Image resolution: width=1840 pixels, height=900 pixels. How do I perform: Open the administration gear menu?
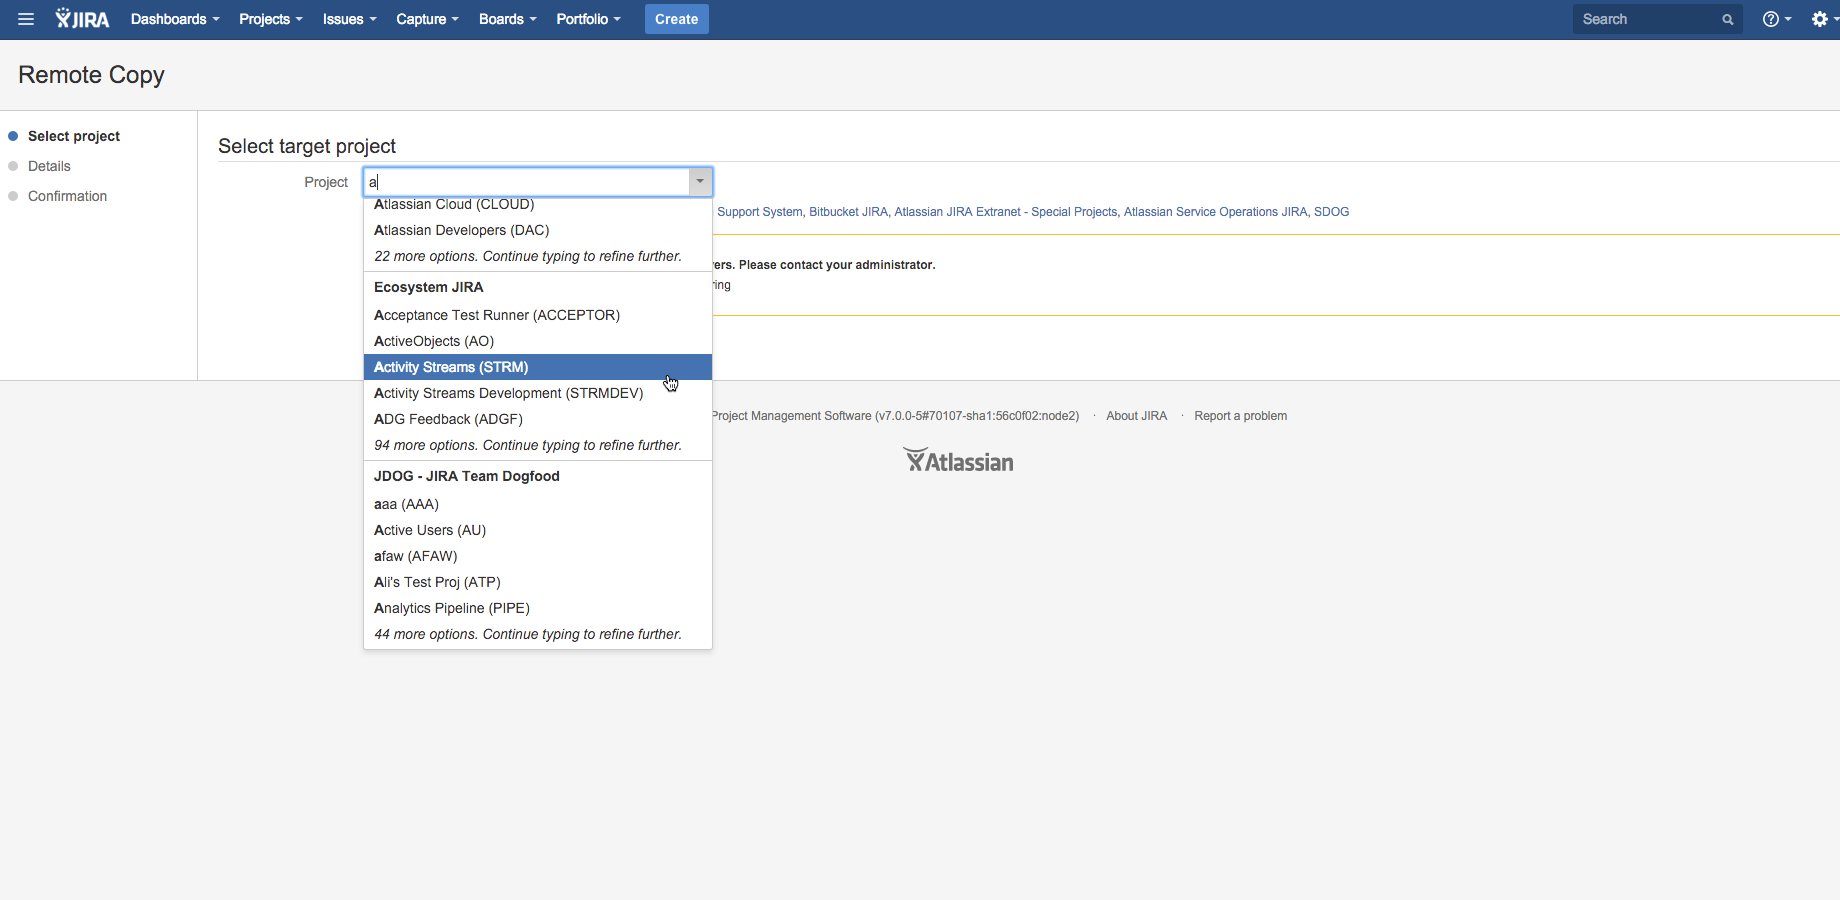click(x=1823, y=19)
